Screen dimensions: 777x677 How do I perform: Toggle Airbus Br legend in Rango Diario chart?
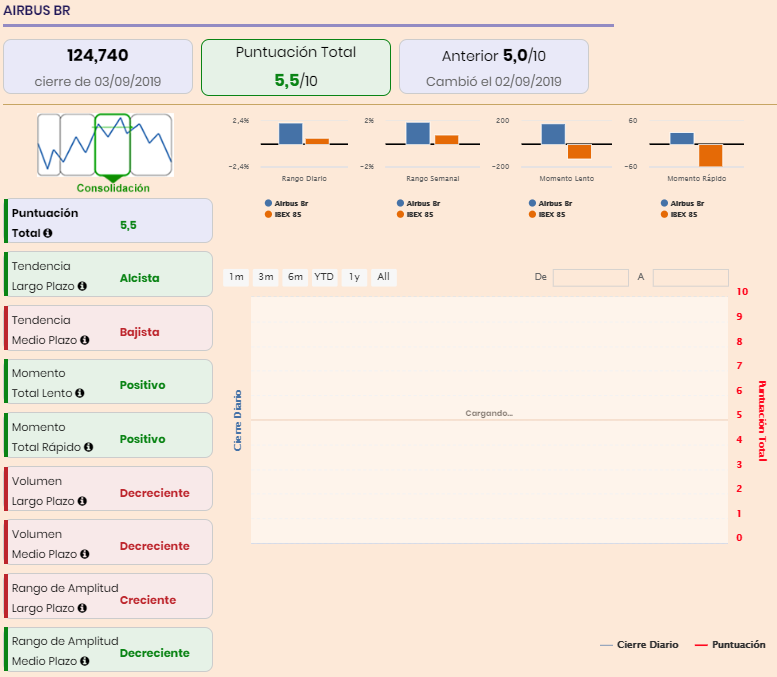[x=286, y=203]
